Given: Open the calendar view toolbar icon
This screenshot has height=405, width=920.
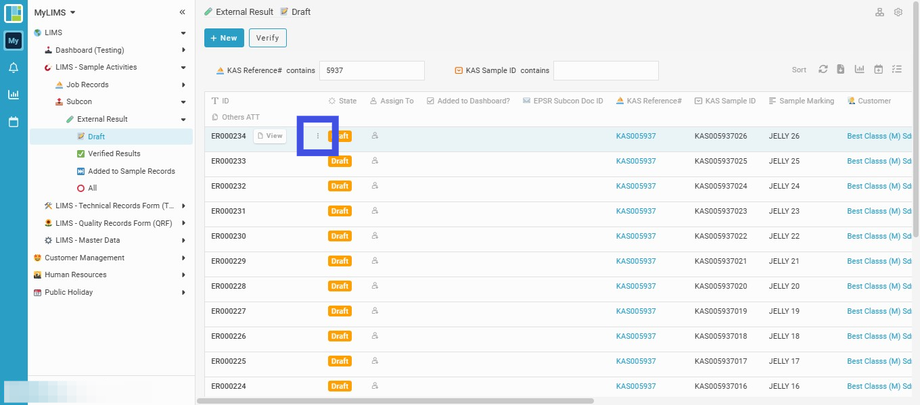Looking at the screenshot, I should pyautogui.click(x=878, y=69).
